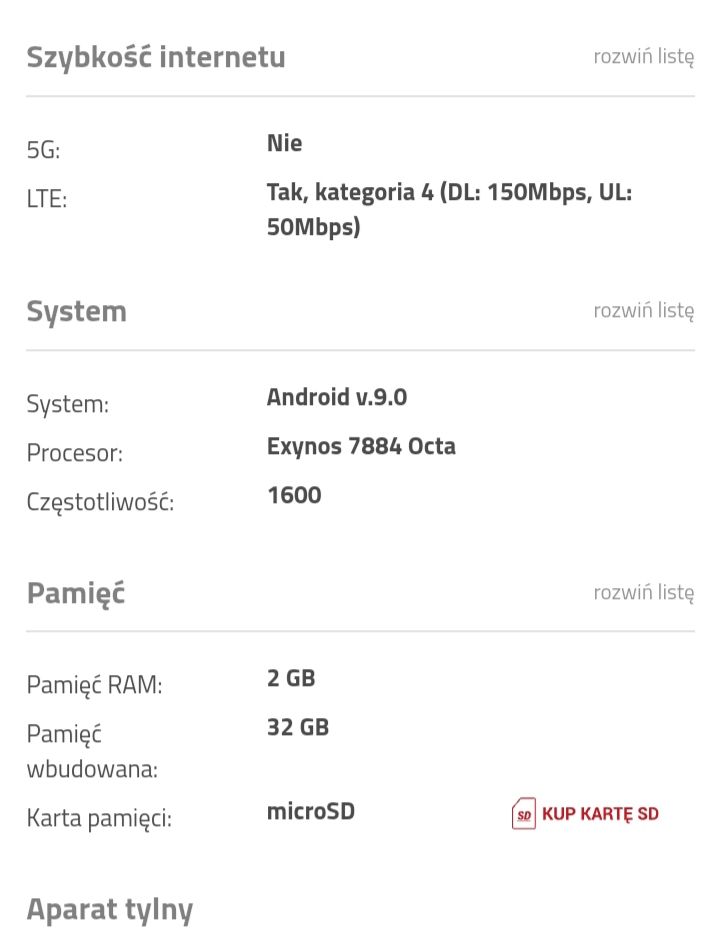Click the Aparat tylny heading

[110, 910]
